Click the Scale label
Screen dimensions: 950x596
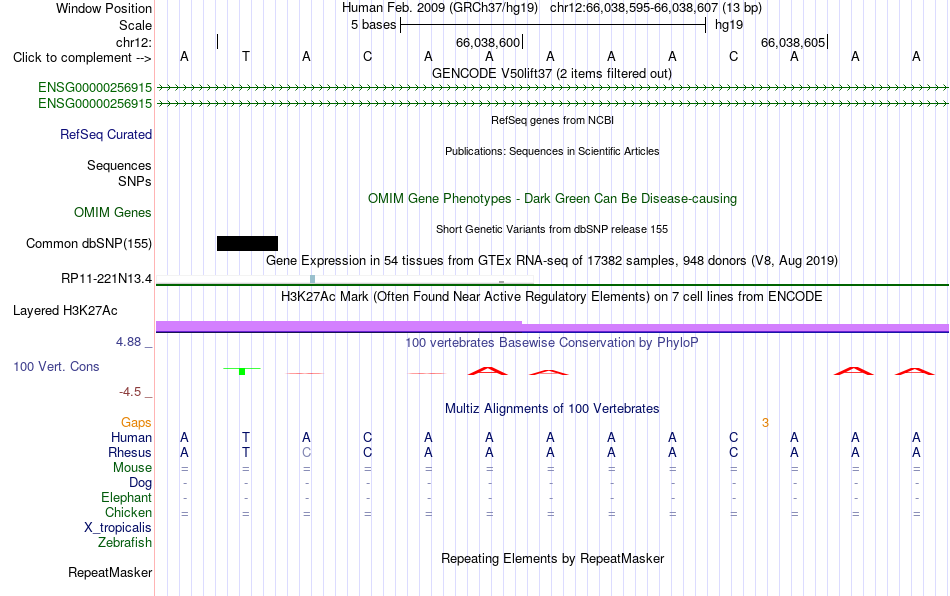(x=135, y=25)
